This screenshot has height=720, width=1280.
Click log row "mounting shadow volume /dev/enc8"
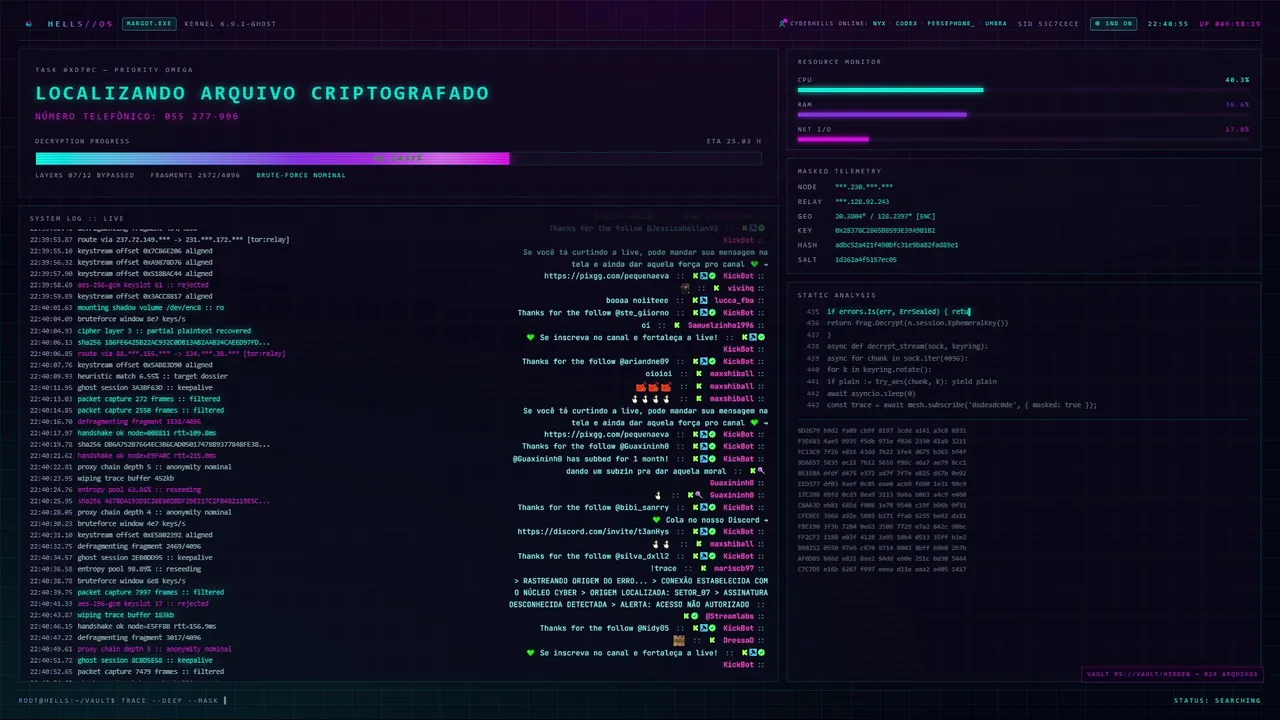[x=127, y=308]
